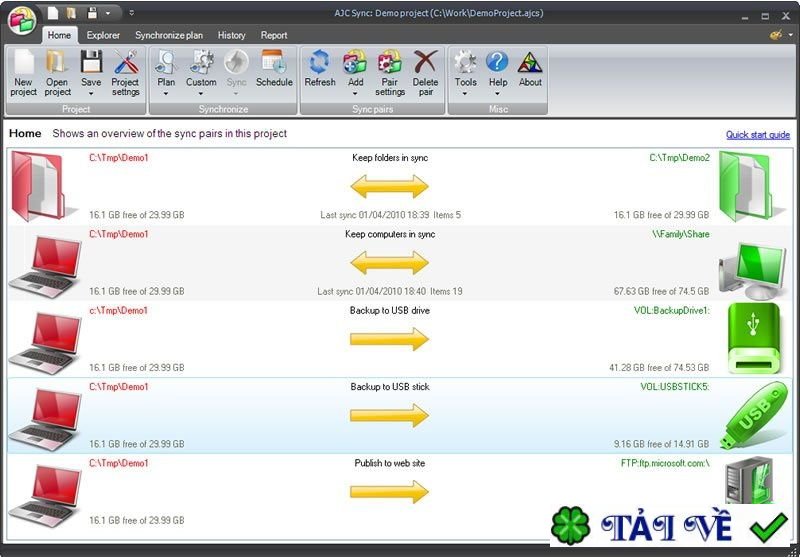The height and width of the screenshot is (557, 800).
Task: Click the red laptop icon in Backup to USB drive row
Action: coord(45,343)
